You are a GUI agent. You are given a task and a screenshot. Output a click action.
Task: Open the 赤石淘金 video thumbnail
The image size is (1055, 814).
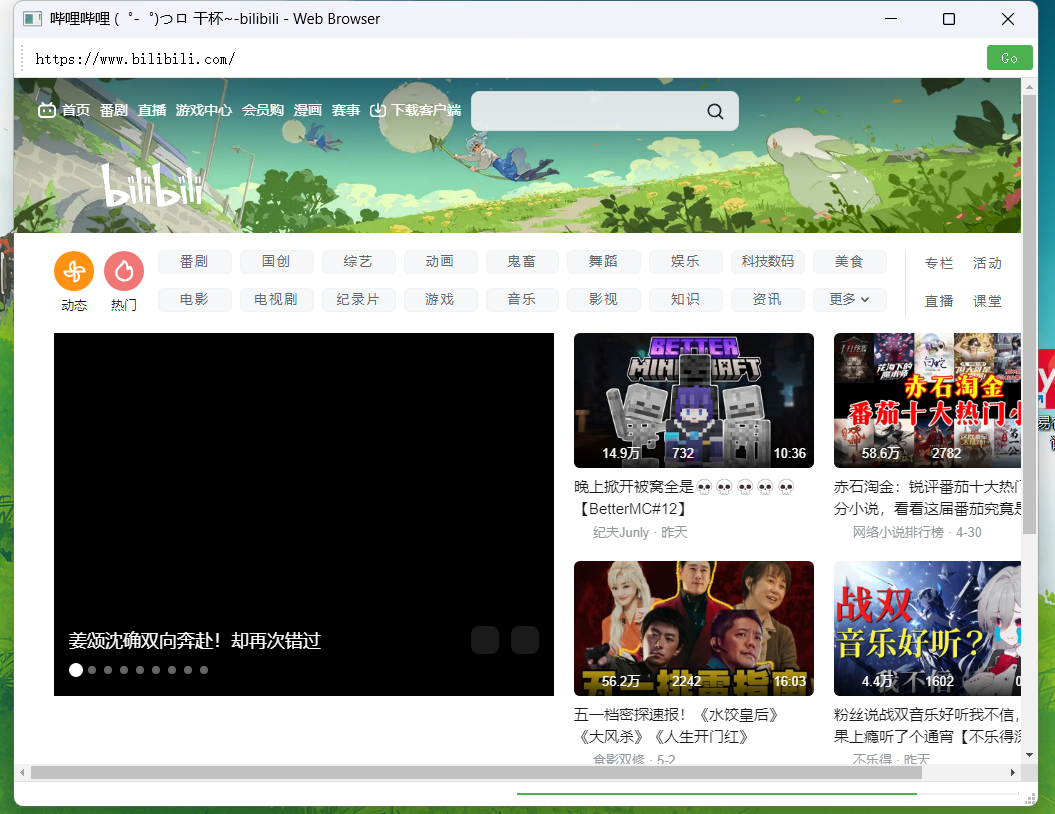pos(927,400)
